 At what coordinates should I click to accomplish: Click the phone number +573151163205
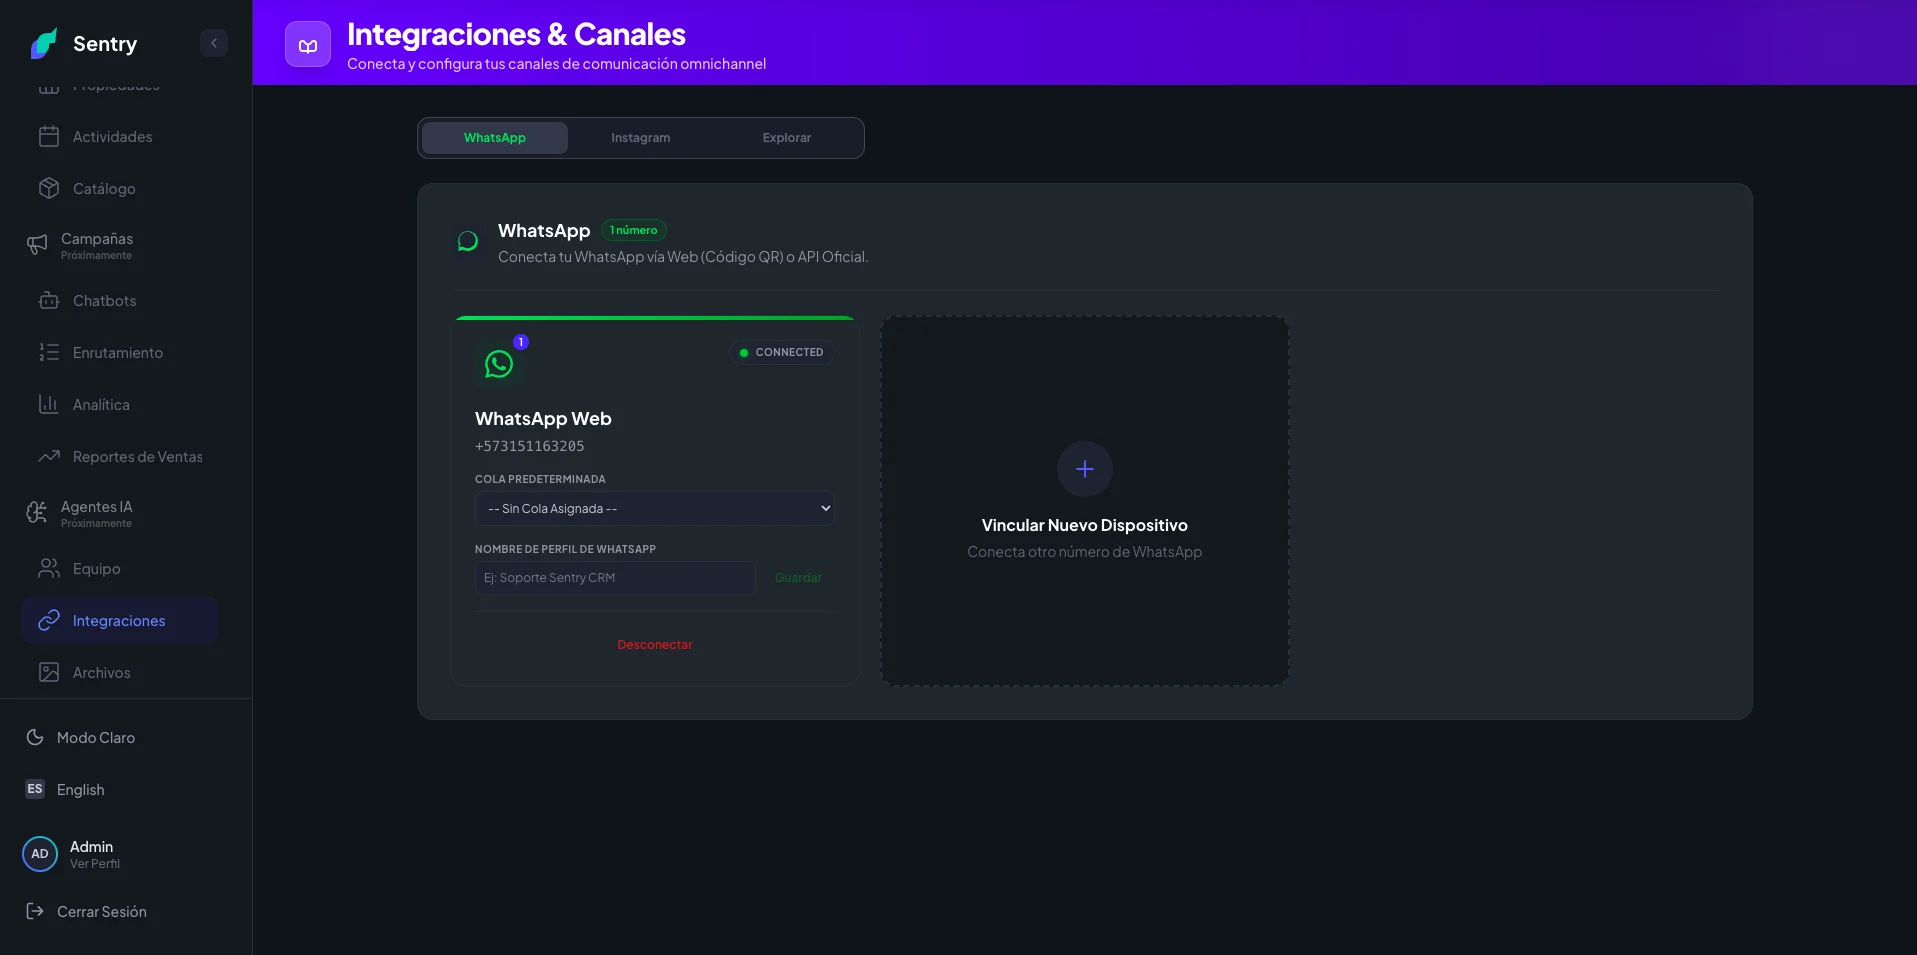[x=530, y=447]
